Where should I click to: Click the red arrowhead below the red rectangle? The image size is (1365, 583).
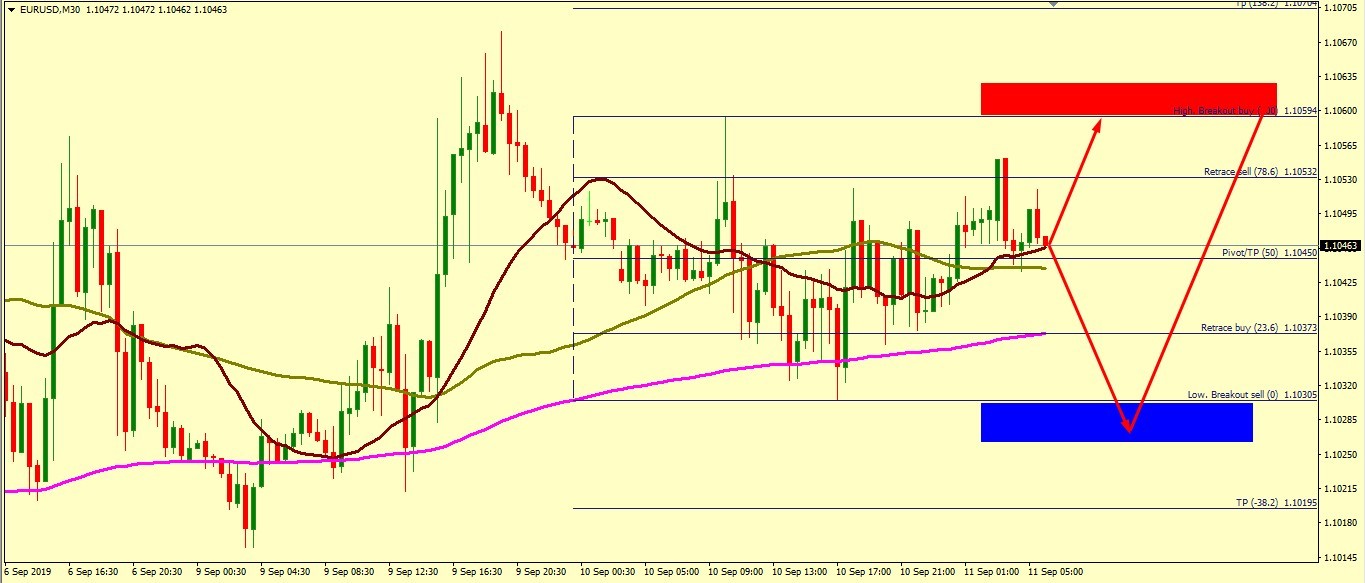(1097, 124)
